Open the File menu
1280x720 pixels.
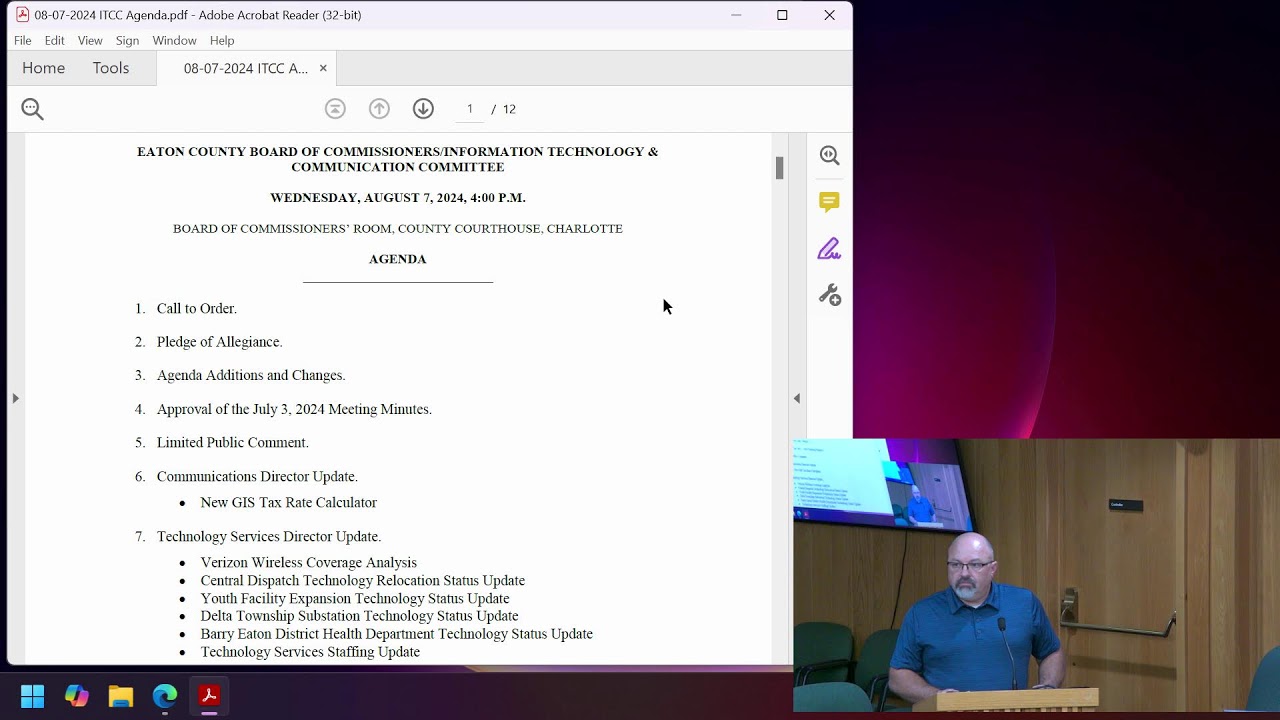23,40
